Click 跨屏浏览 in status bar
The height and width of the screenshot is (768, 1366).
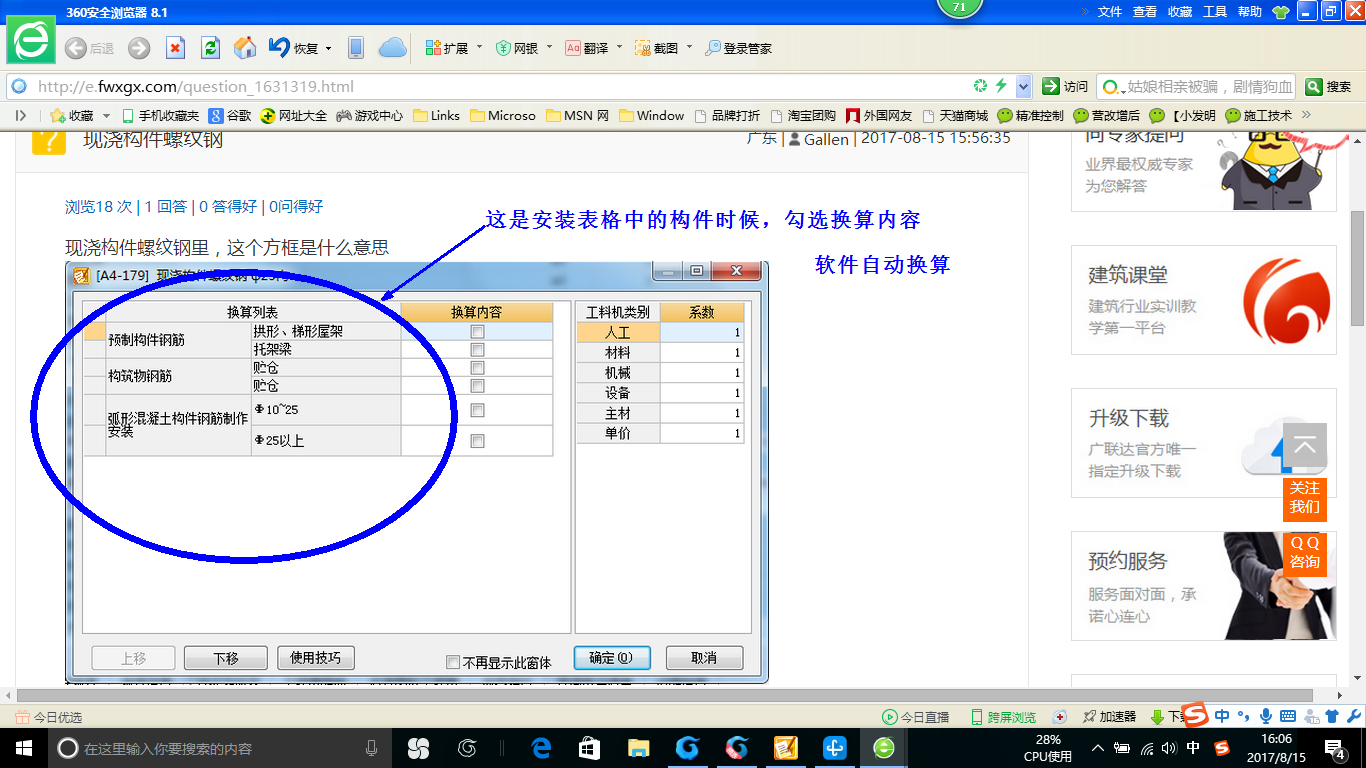click(1003, 717)
